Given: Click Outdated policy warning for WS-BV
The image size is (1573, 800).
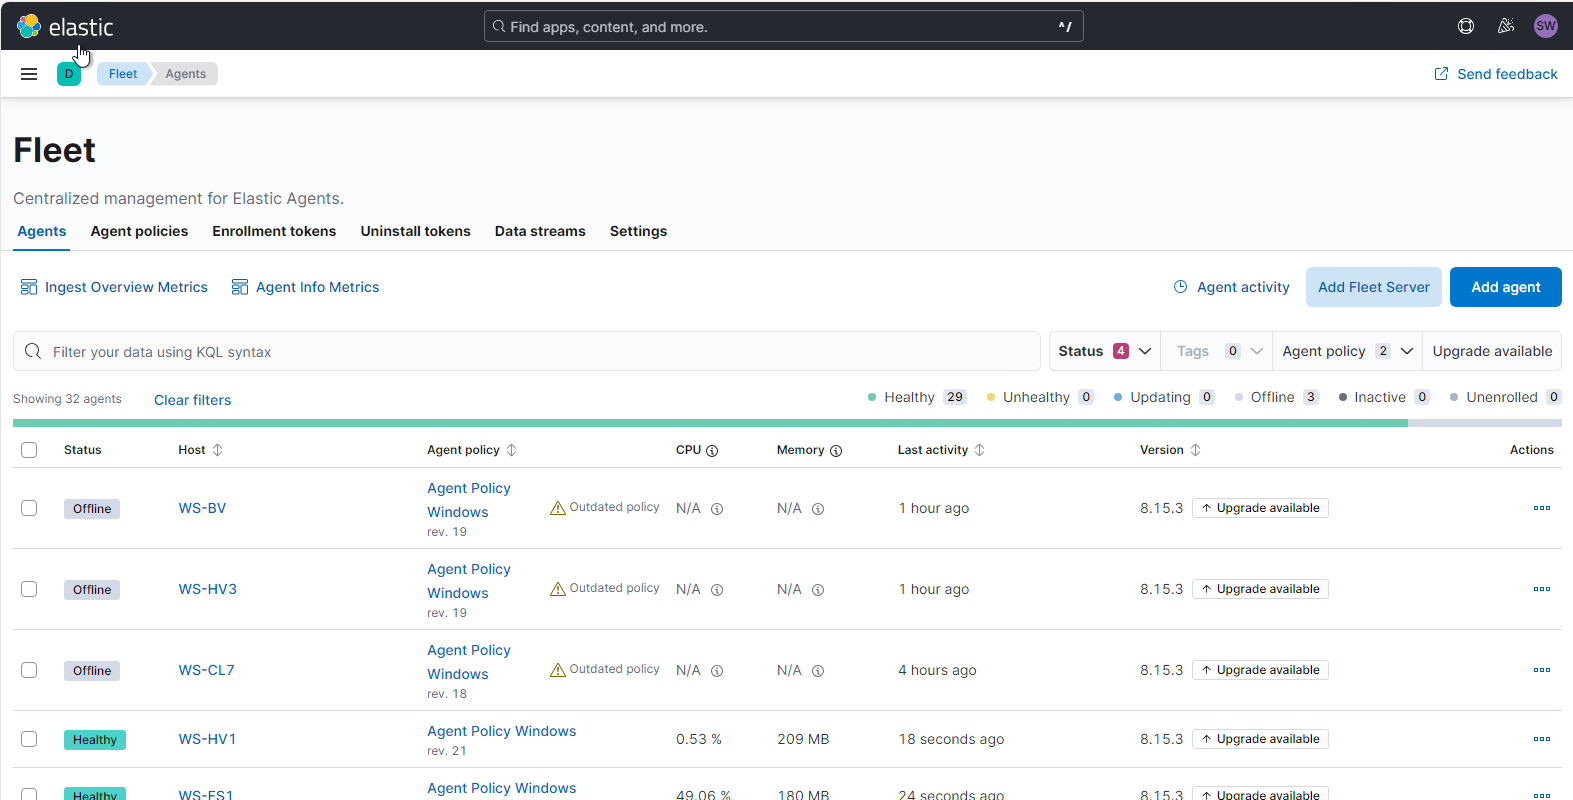Looking at the screenshot, I should (605, 508).
